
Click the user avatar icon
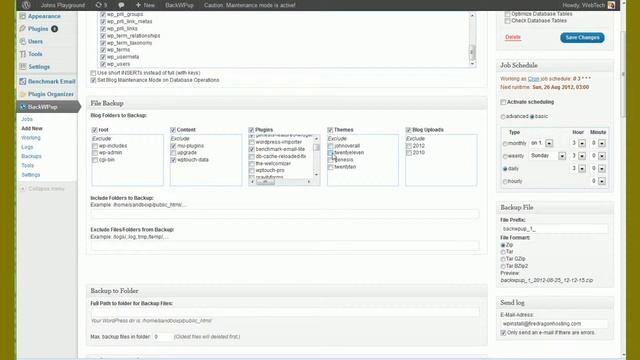coord(611,5)
